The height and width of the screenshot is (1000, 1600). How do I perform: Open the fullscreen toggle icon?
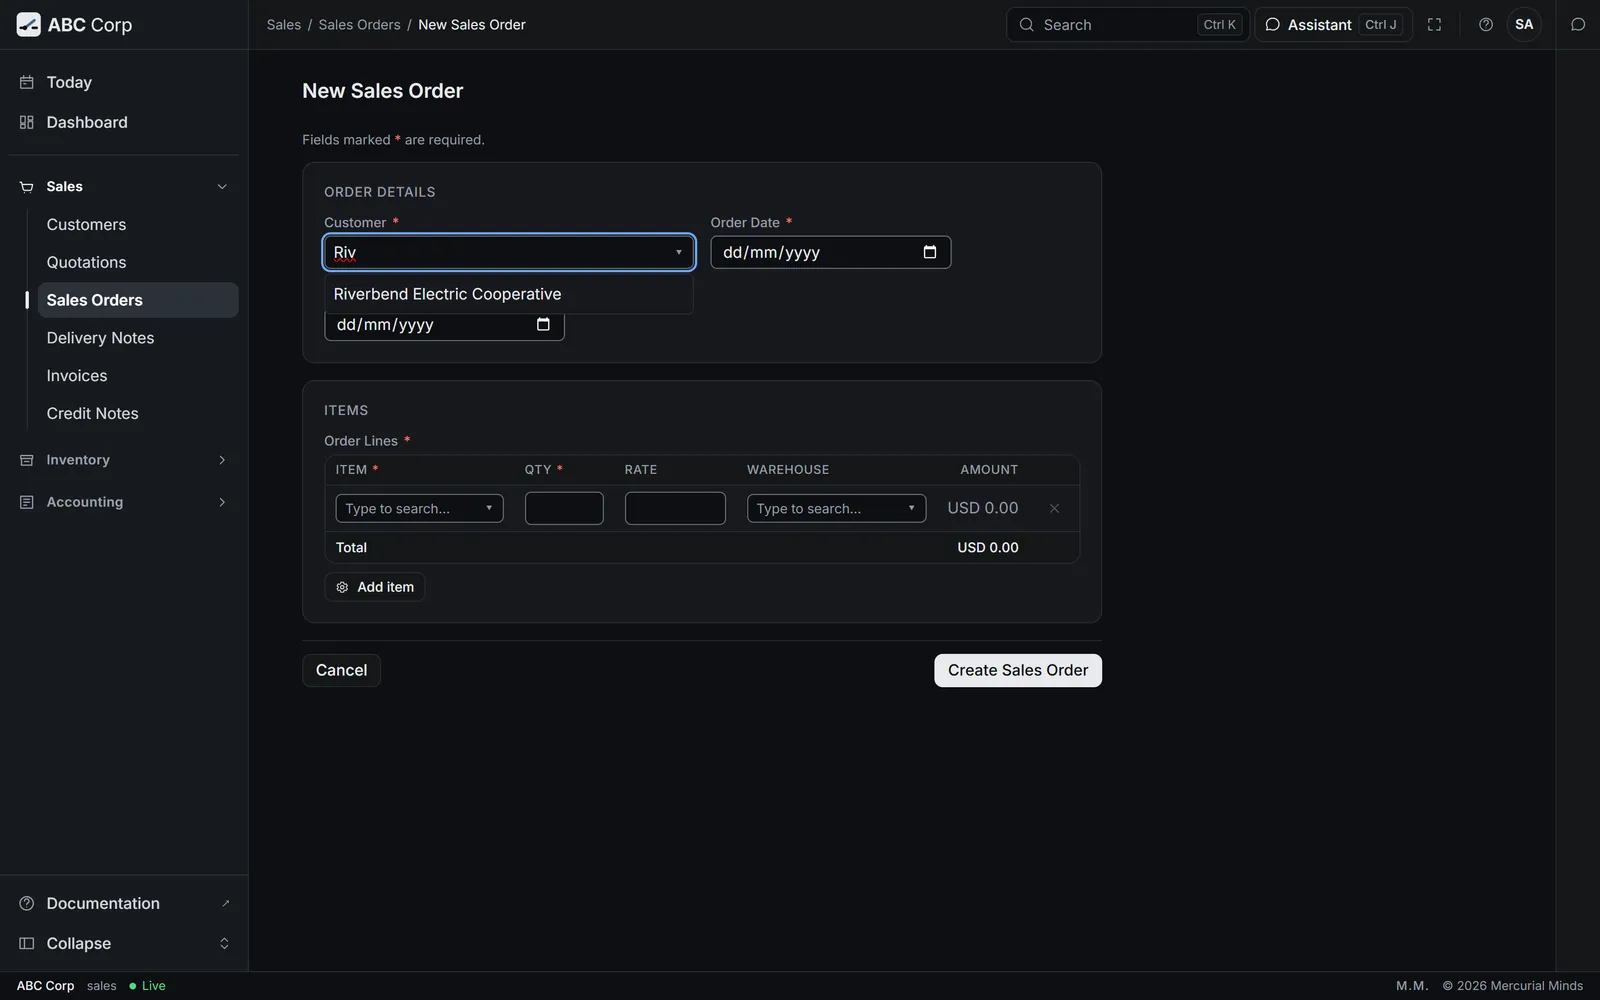click(x=1434, y=25)
